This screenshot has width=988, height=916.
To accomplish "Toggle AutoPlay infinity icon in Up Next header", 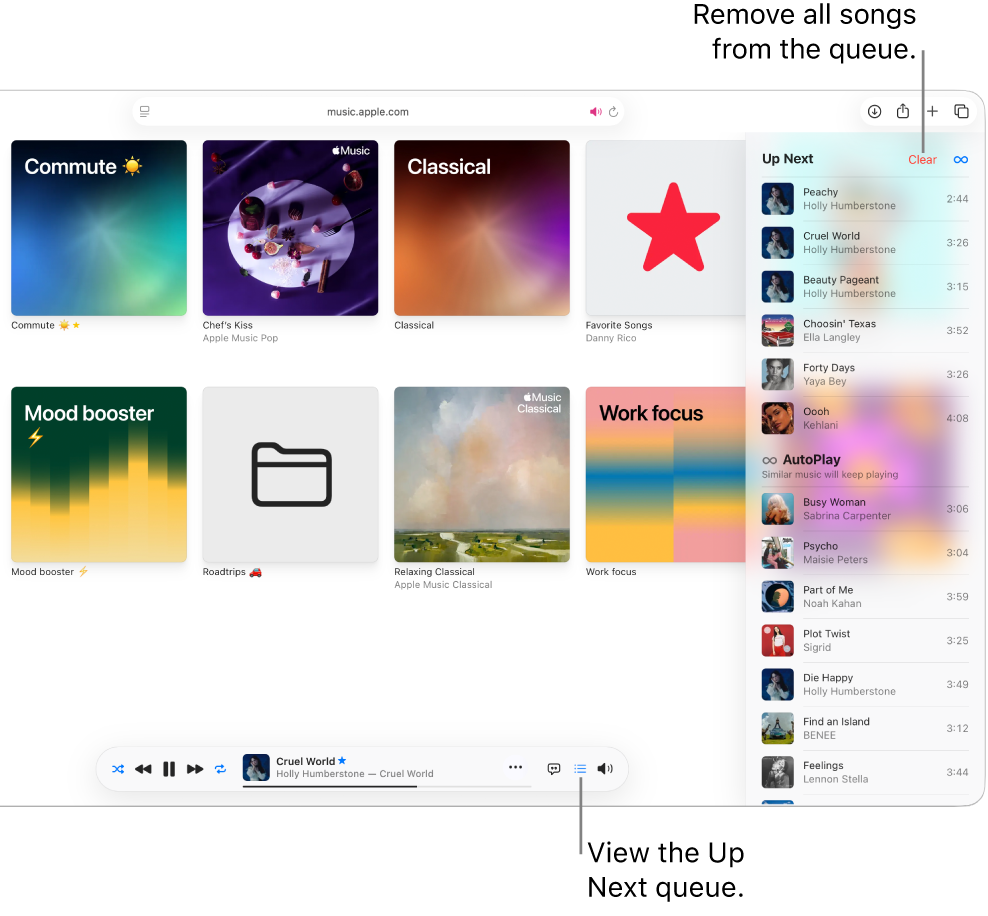I will tap(961, 159).
